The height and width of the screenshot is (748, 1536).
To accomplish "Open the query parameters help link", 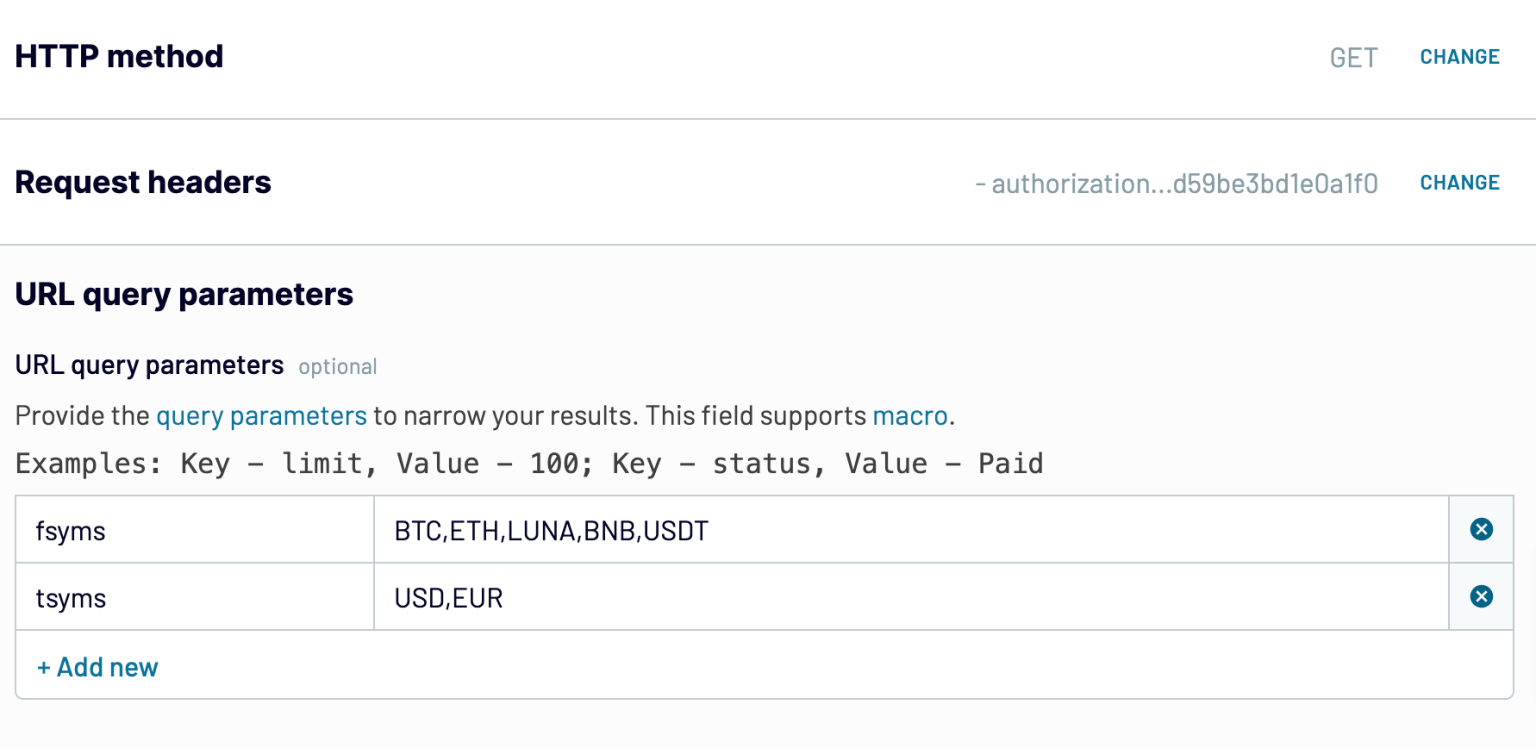I will tap(261, 416).
